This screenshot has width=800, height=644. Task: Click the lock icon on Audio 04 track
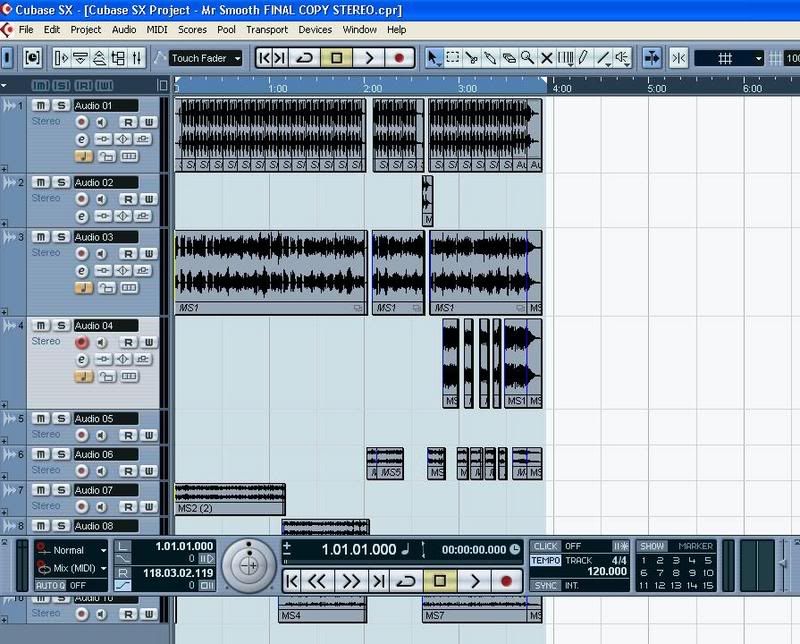(x=107, y=377)
